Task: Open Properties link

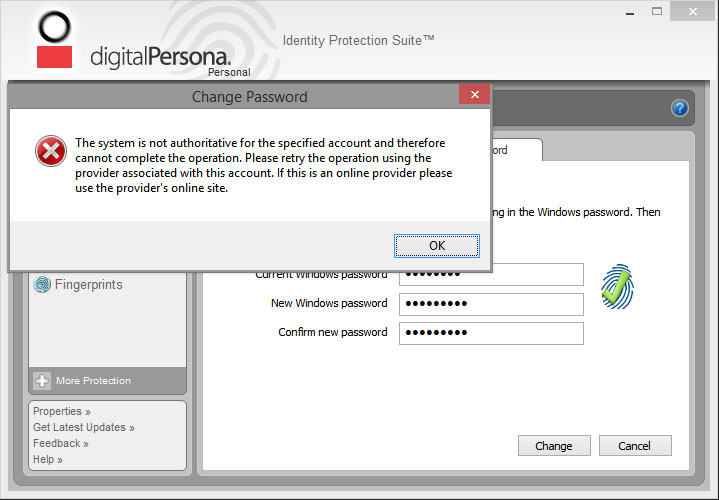Action: point(61,411)
